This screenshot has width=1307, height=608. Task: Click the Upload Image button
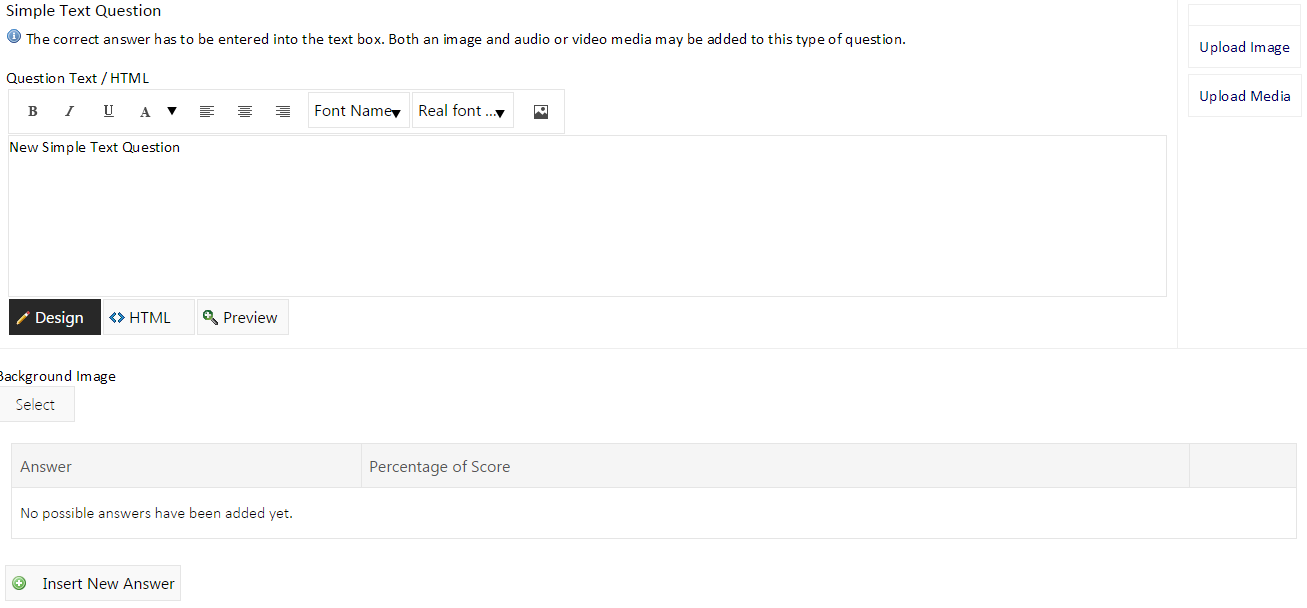pyautogui.click(x=1244, y=47)
